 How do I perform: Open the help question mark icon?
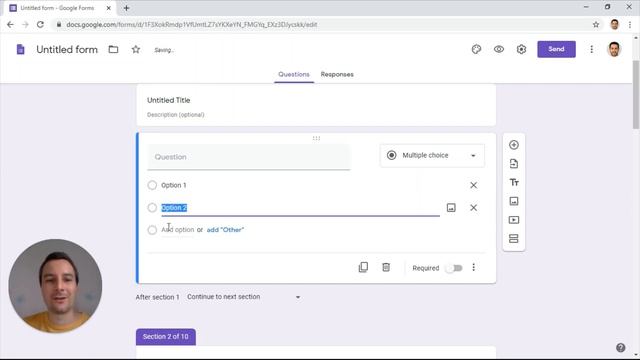tap(620, 347)
